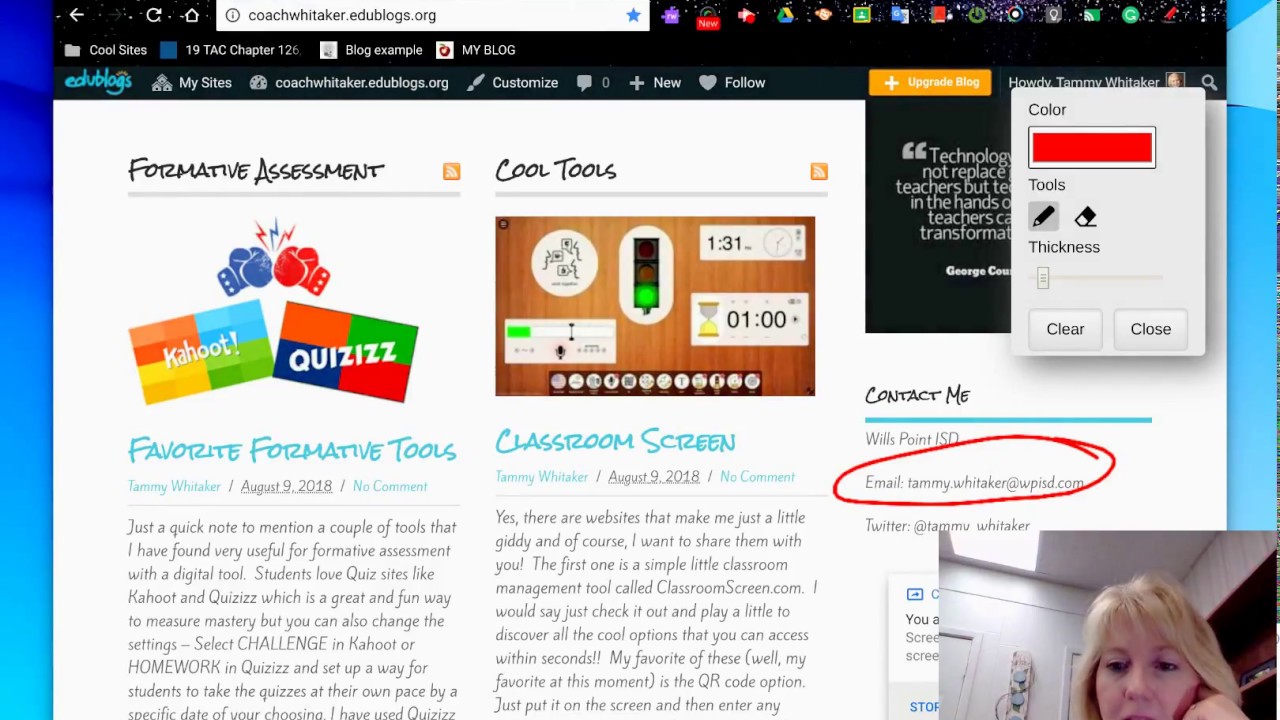Open the Howdy, Tammy Whitaker account menu

1096,83
